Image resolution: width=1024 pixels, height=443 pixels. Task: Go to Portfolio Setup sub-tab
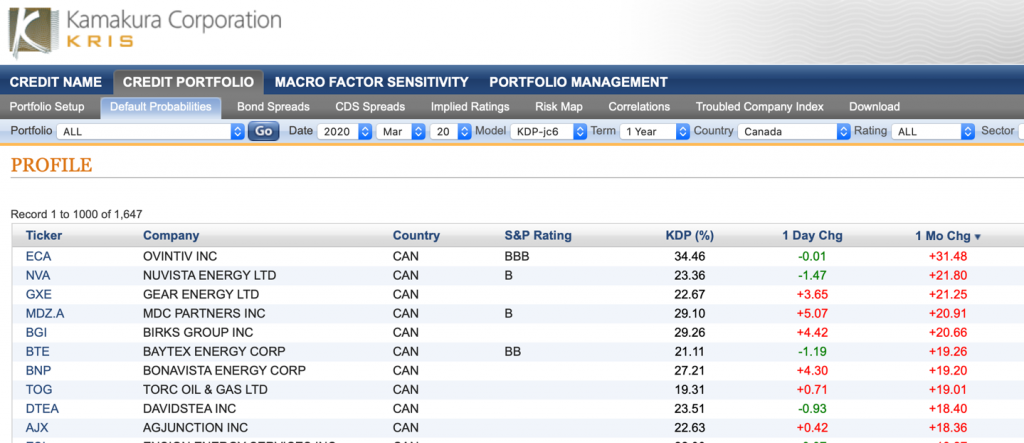coord(47,107)
